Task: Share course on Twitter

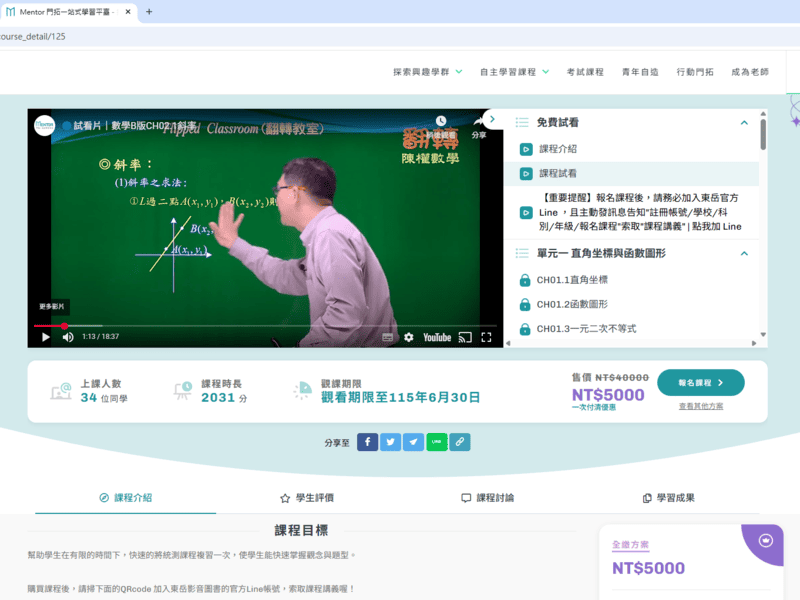Action: tap(390, 442)
